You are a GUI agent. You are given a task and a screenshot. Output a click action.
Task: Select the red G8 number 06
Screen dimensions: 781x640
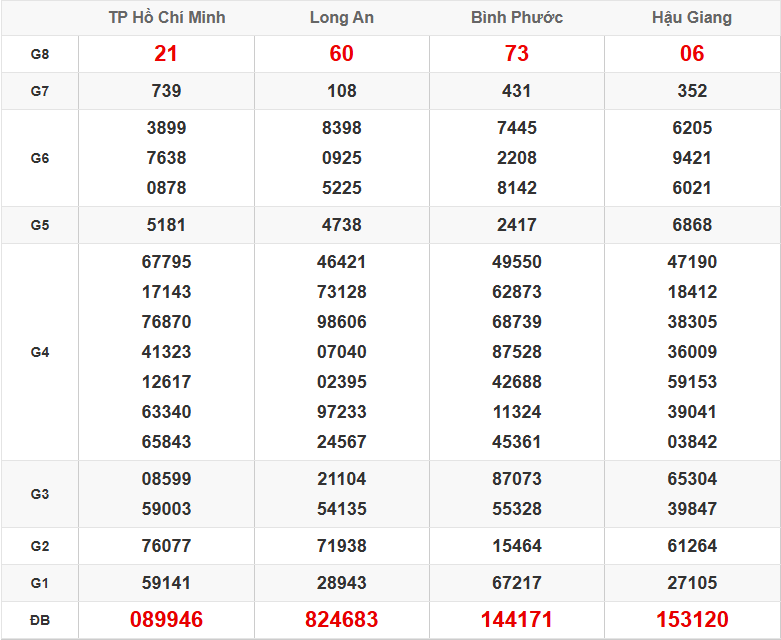point(692,54)
